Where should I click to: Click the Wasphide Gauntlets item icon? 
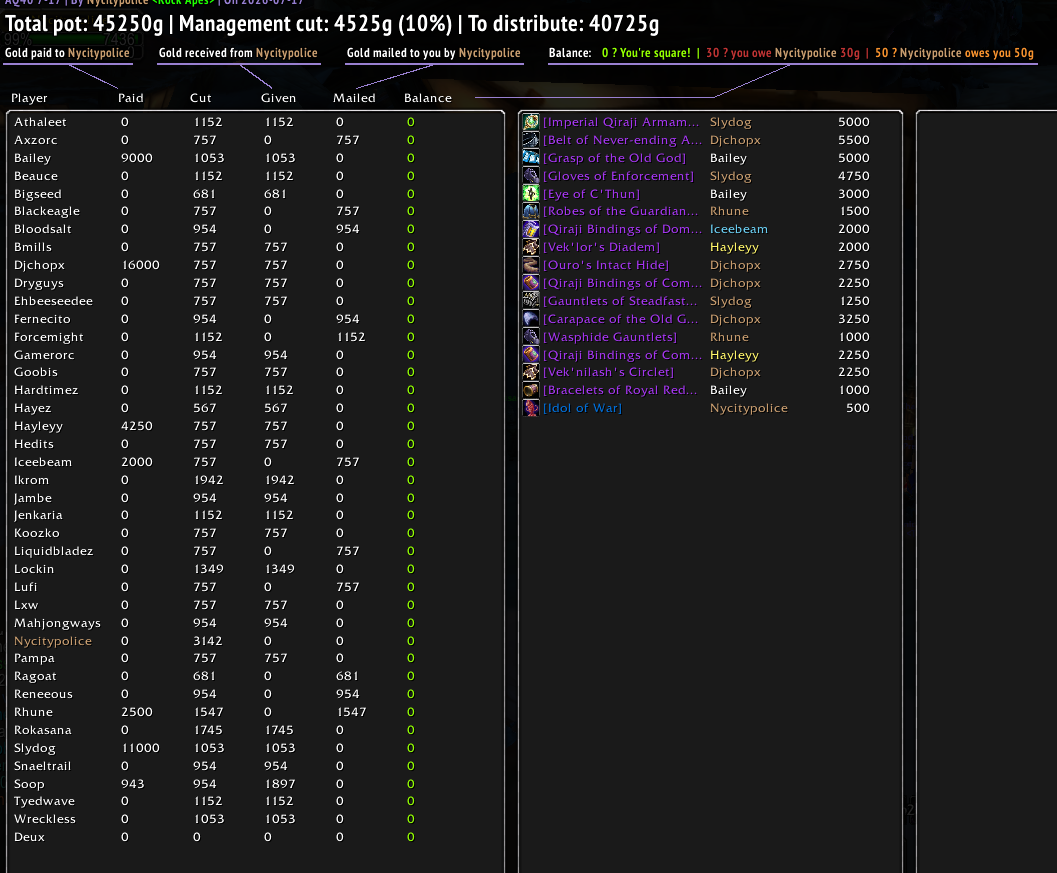click(x=531, y=336)
